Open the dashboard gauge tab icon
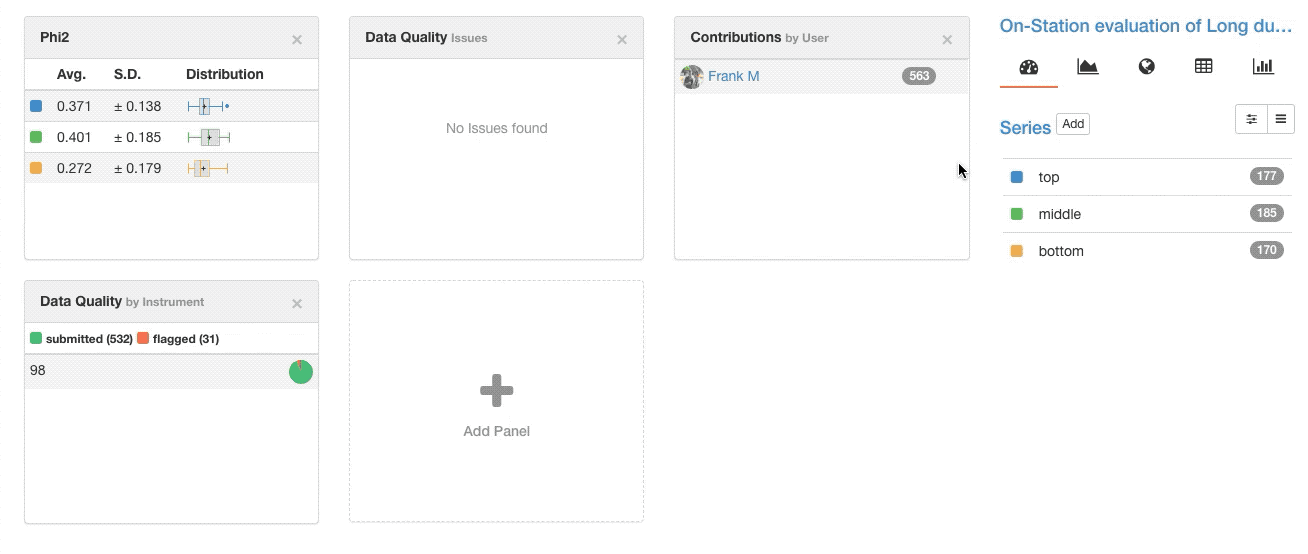Screen dimensions: 1308x554 pyautogui.click(x=1029, y=67)
